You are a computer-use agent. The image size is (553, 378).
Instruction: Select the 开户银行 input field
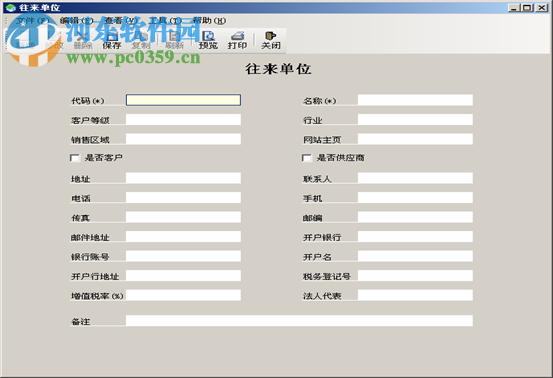click(x=415, y=237)
